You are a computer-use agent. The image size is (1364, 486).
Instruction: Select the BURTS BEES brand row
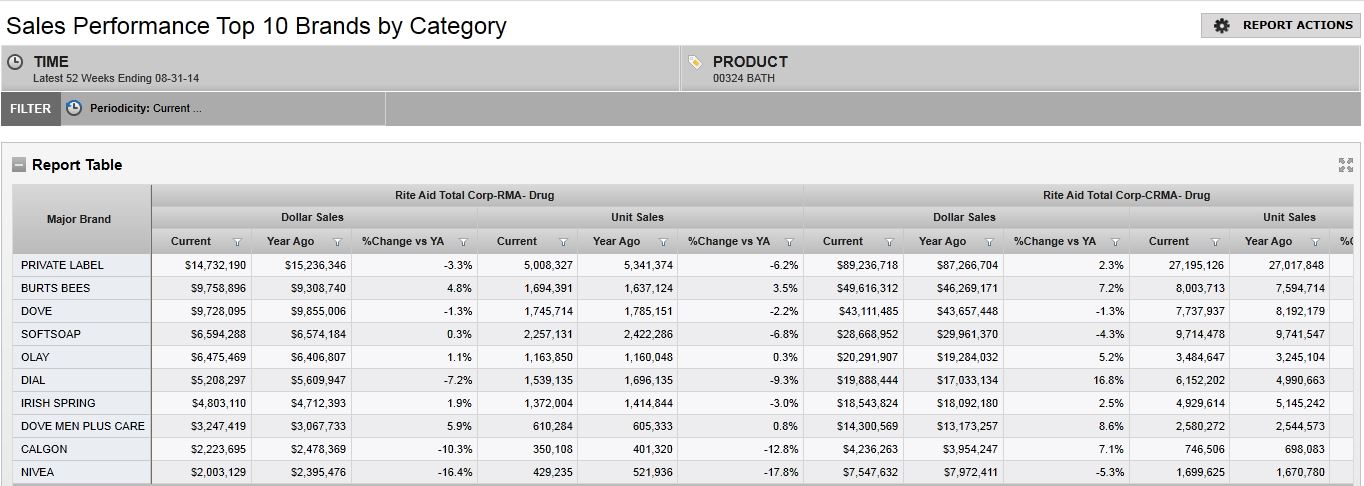(x=56, y=288)
